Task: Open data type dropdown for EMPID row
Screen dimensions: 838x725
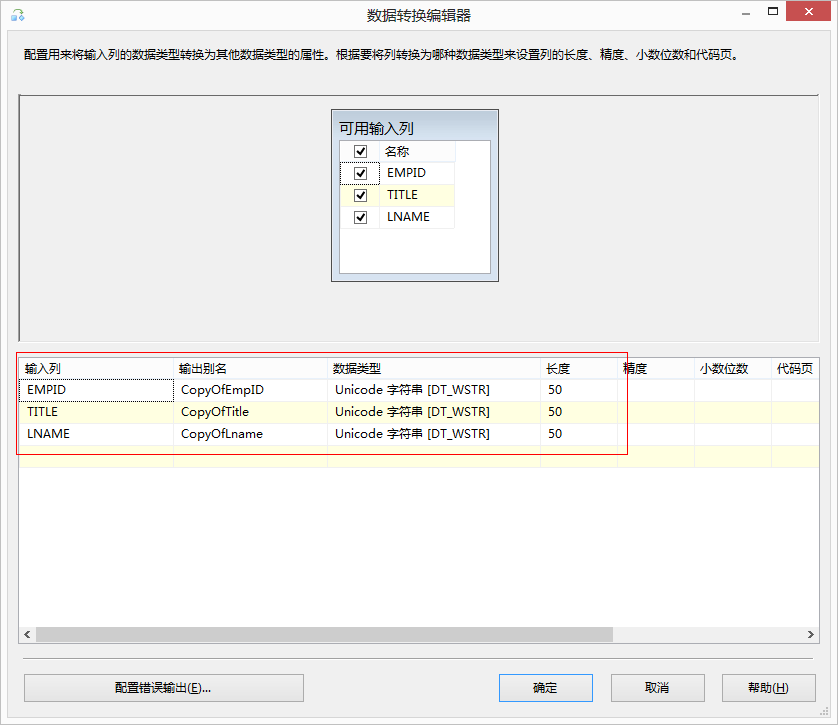Action: point(433,390)
